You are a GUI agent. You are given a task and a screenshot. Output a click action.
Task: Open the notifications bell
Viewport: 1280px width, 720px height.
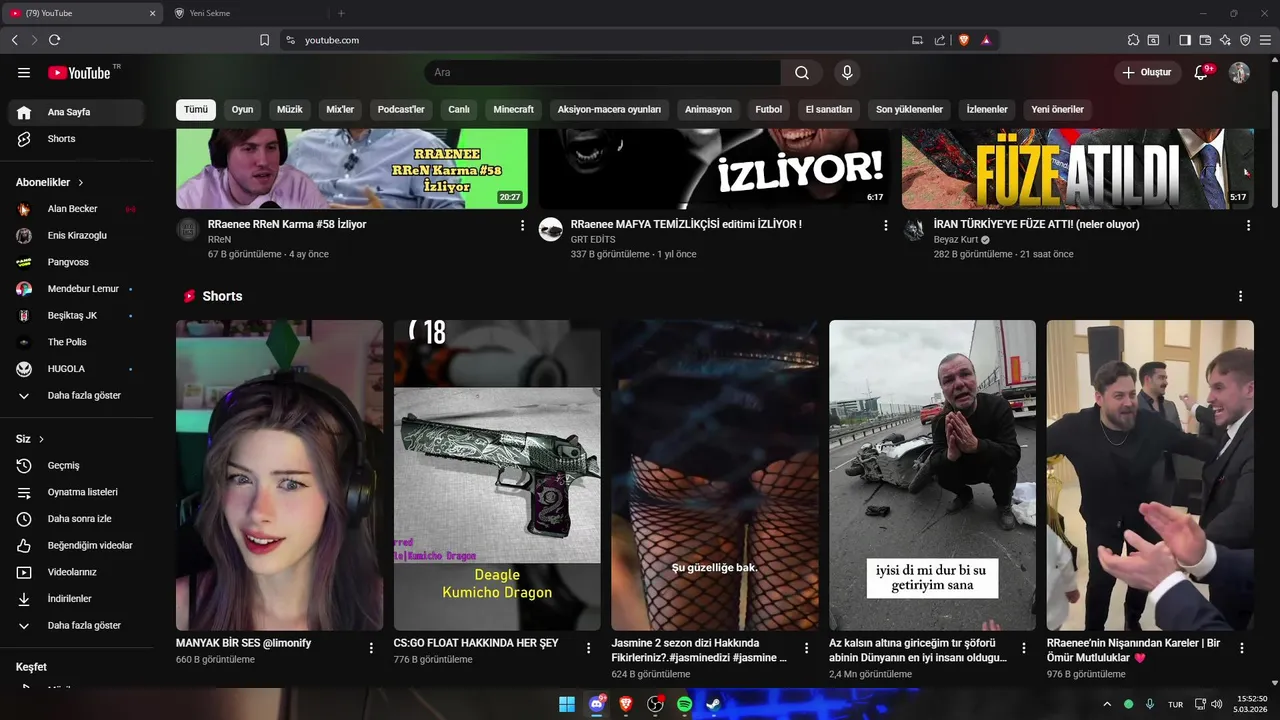[x=1202, y=72]
